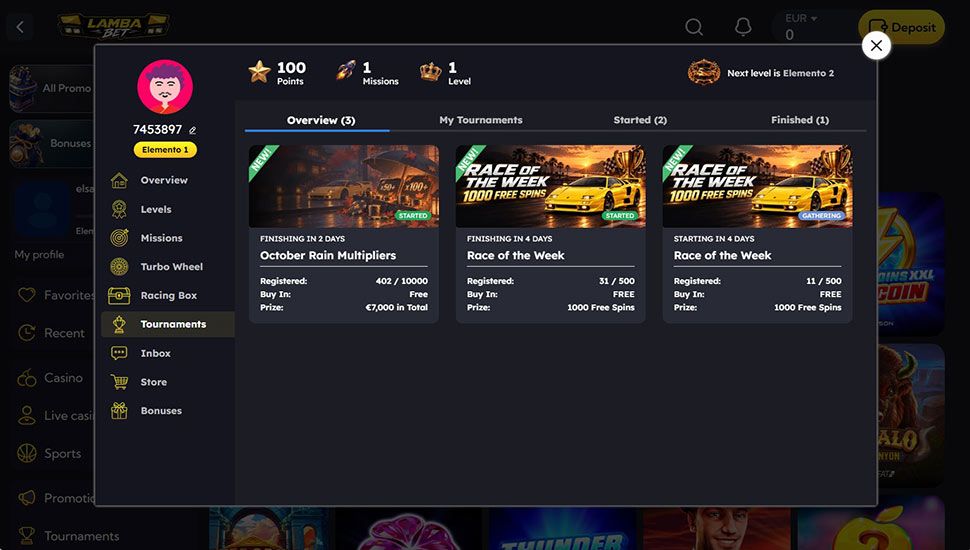Select the Missions target icon
The height and width of the screenshot is (550, 970).
119,238
